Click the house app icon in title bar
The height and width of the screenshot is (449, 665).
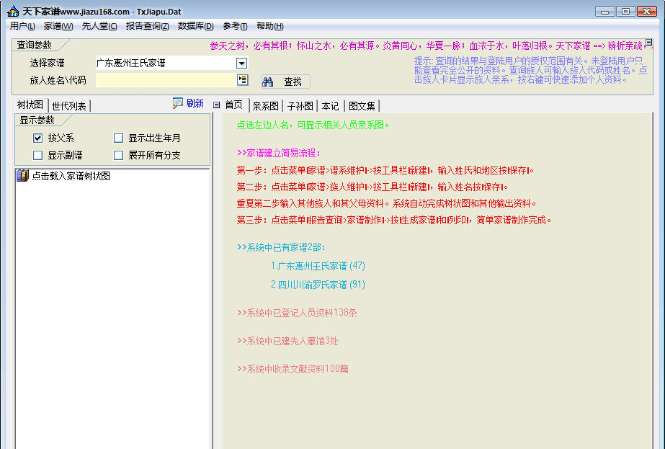[13, 11]
